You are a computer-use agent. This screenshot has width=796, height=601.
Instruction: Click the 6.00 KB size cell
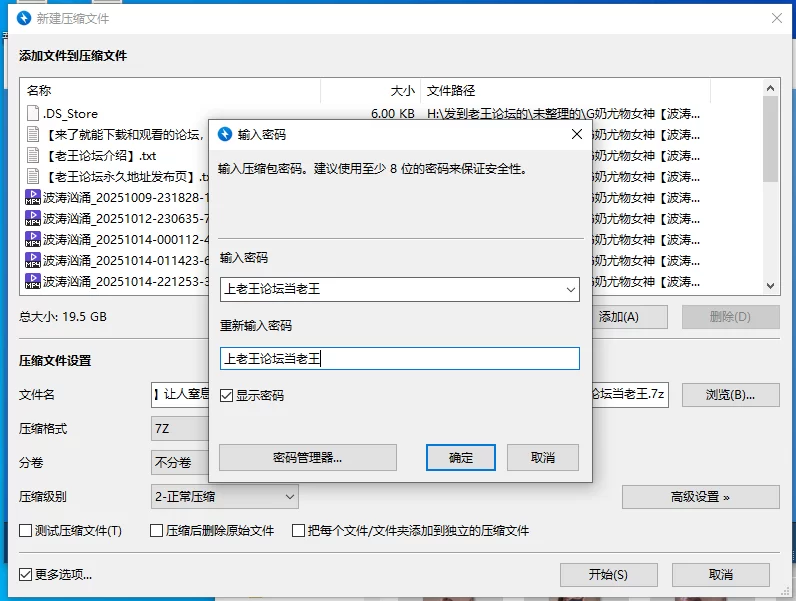[x=392, y=113]
